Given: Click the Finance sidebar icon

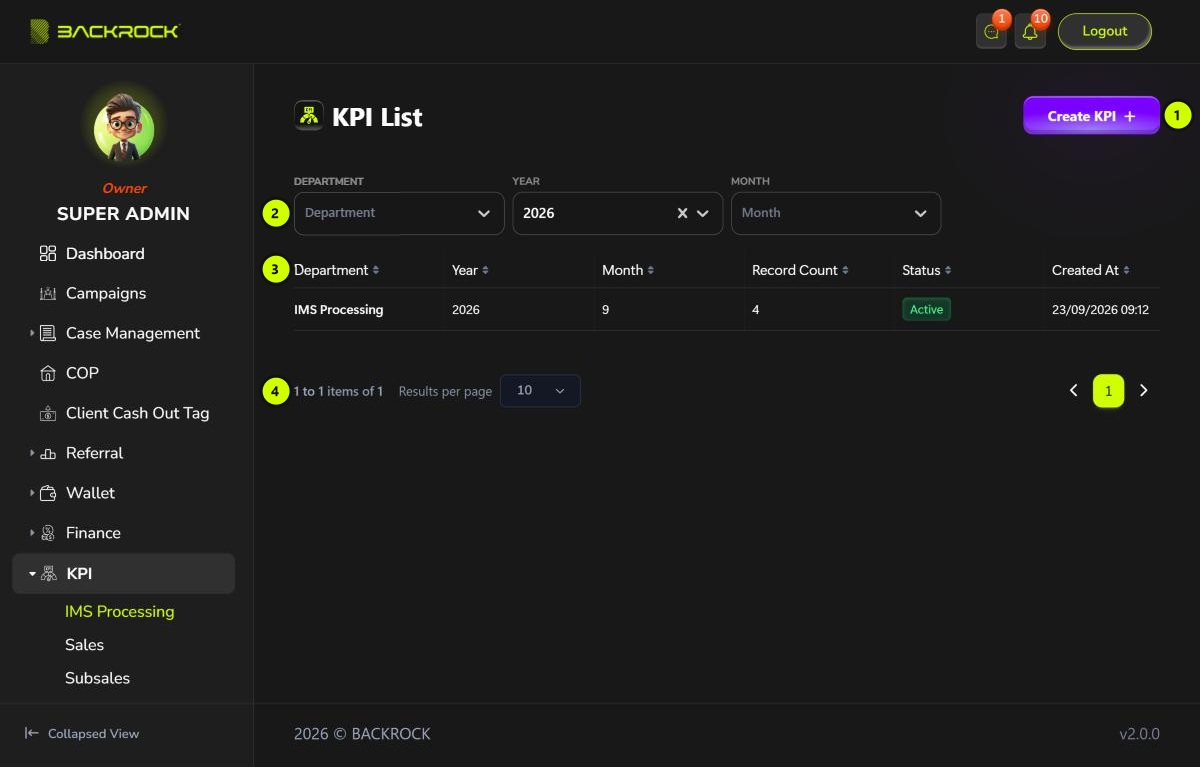Looking at the screenshot, I should [48, 534].
